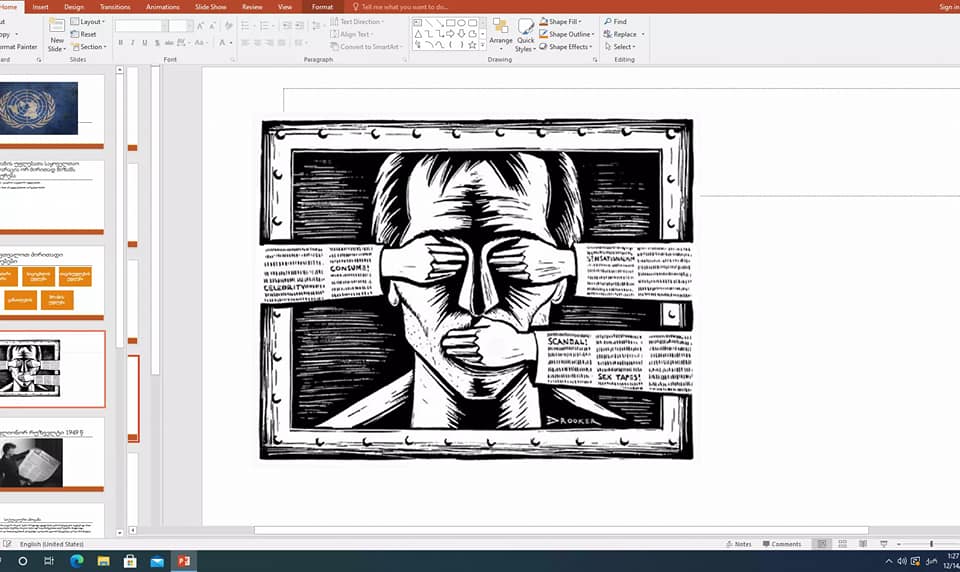This screenshot has width=960, height=572.
Task: Switch to Reading View icon
Action: [863, 544]
